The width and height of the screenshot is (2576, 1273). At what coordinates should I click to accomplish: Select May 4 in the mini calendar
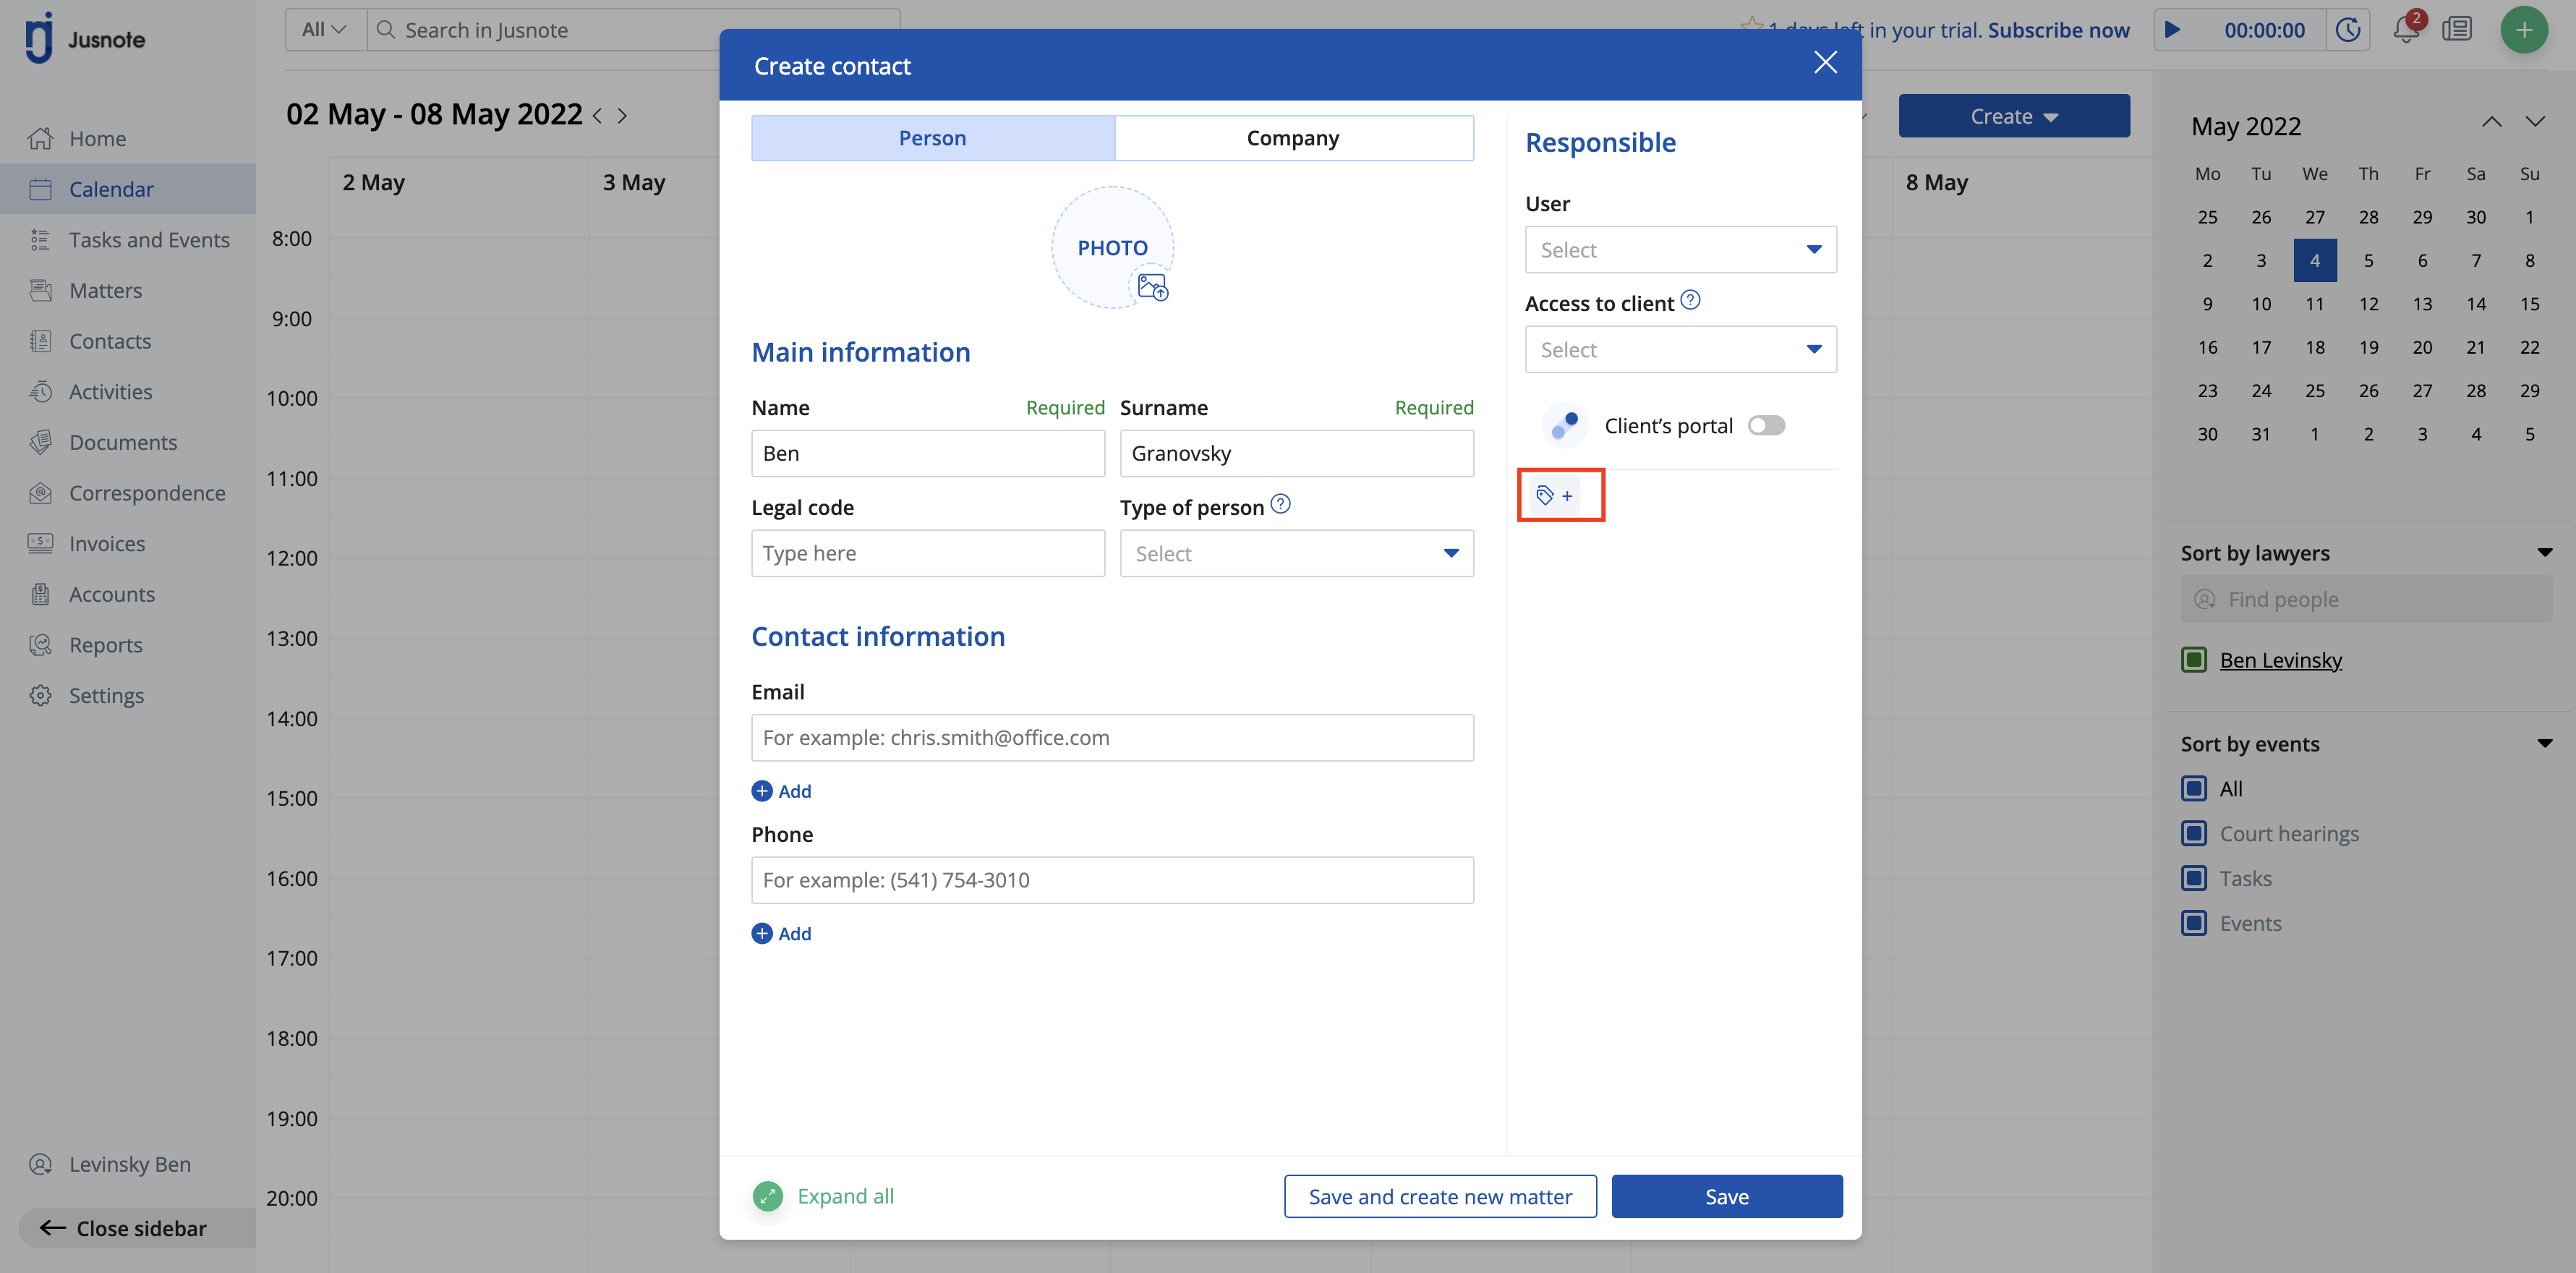click(2314, 260)
